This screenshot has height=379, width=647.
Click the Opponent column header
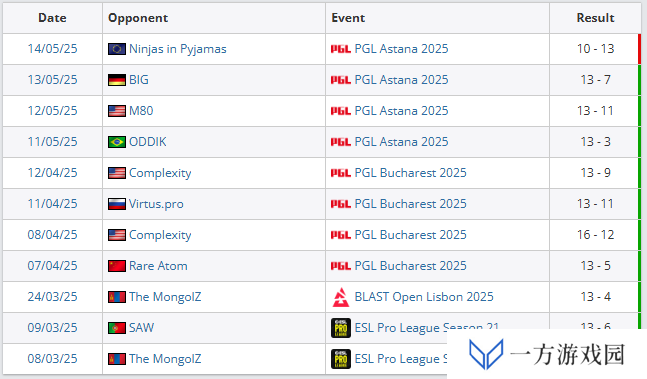(138, 18)
